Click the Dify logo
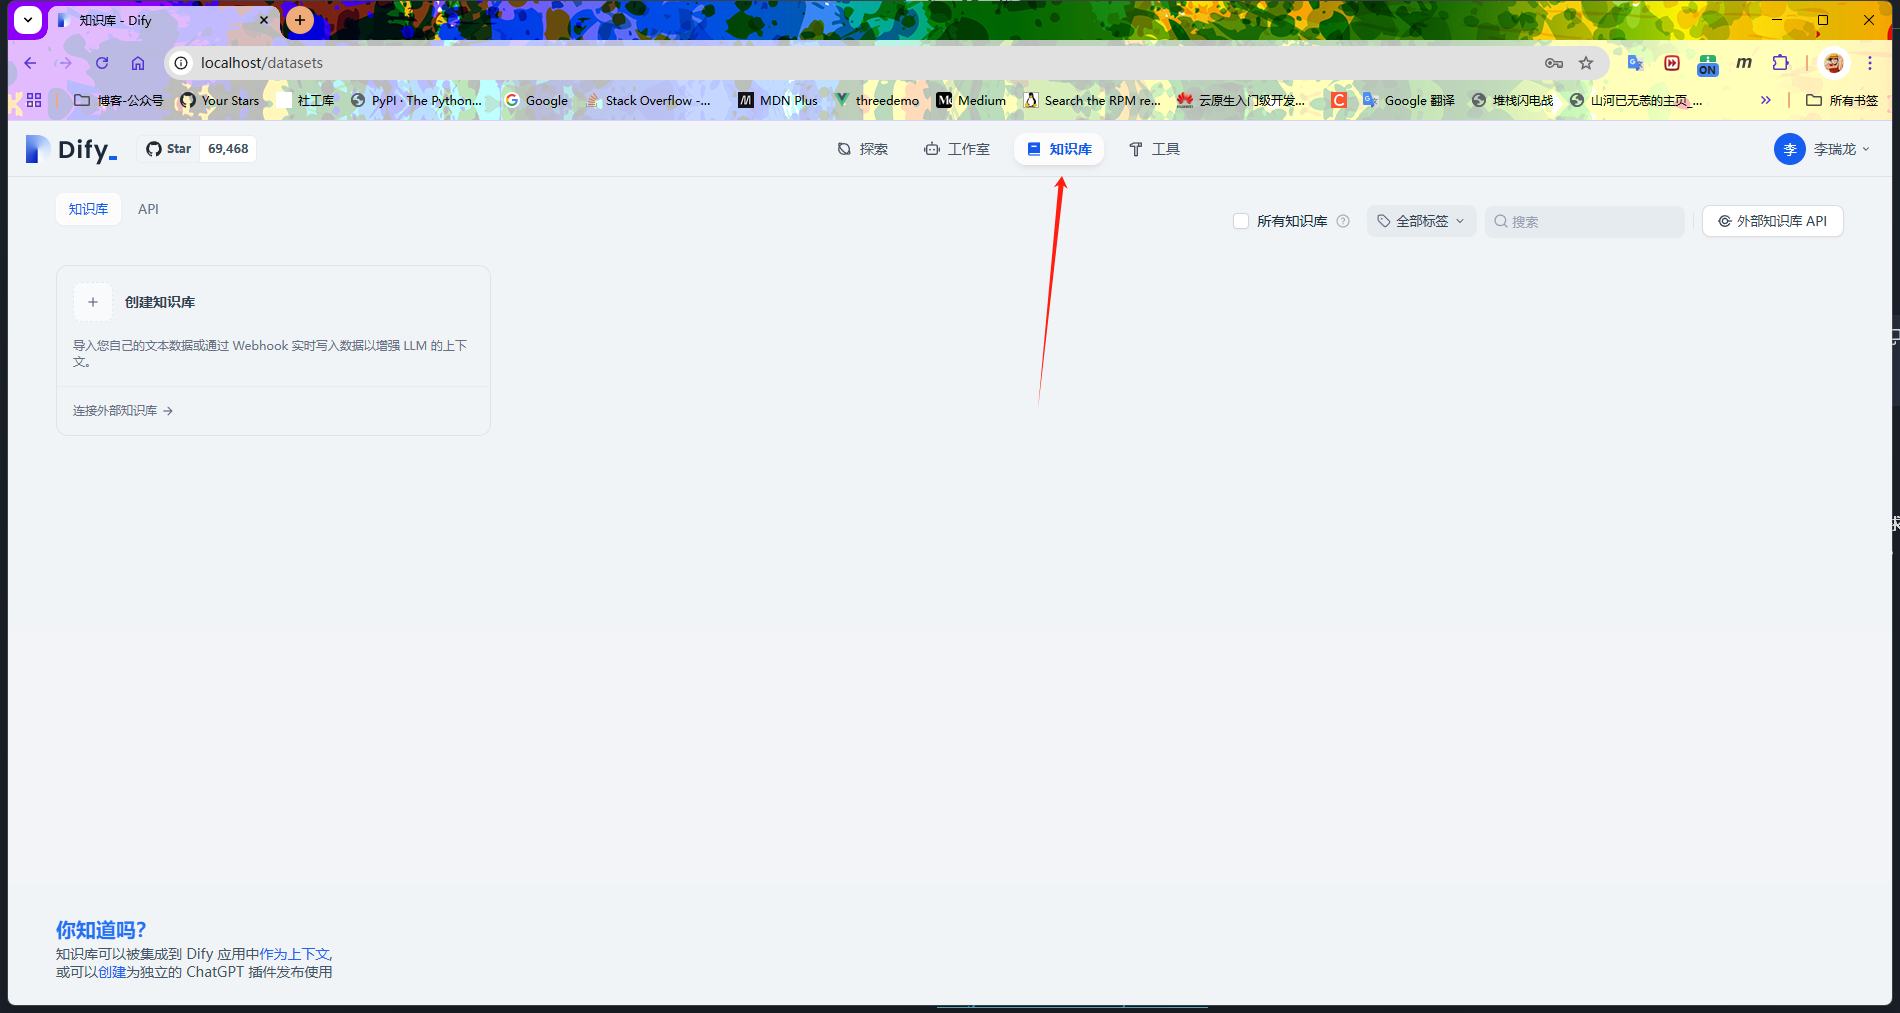The height and width of the screenshot is (1013, 1900). [x=72, y=149]
